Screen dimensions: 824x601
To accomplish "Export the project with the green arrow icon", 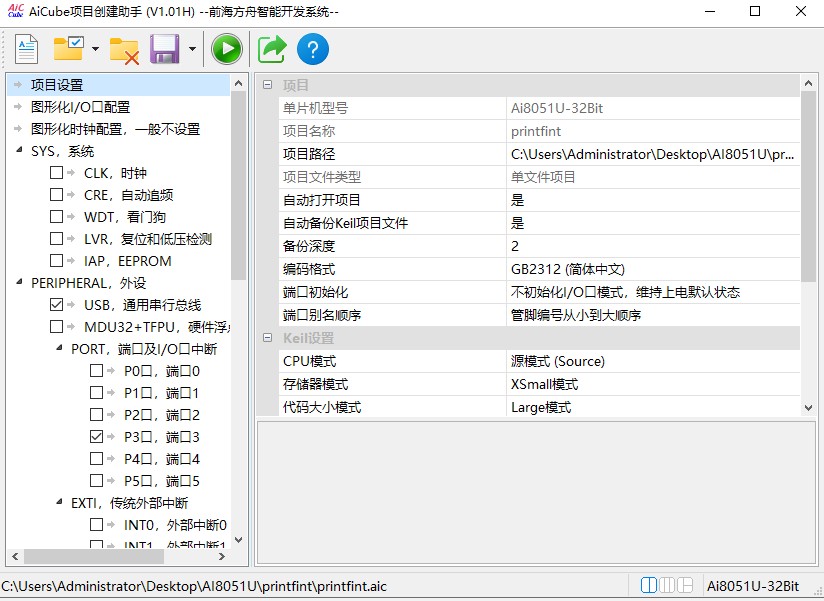I will [271, 47].
